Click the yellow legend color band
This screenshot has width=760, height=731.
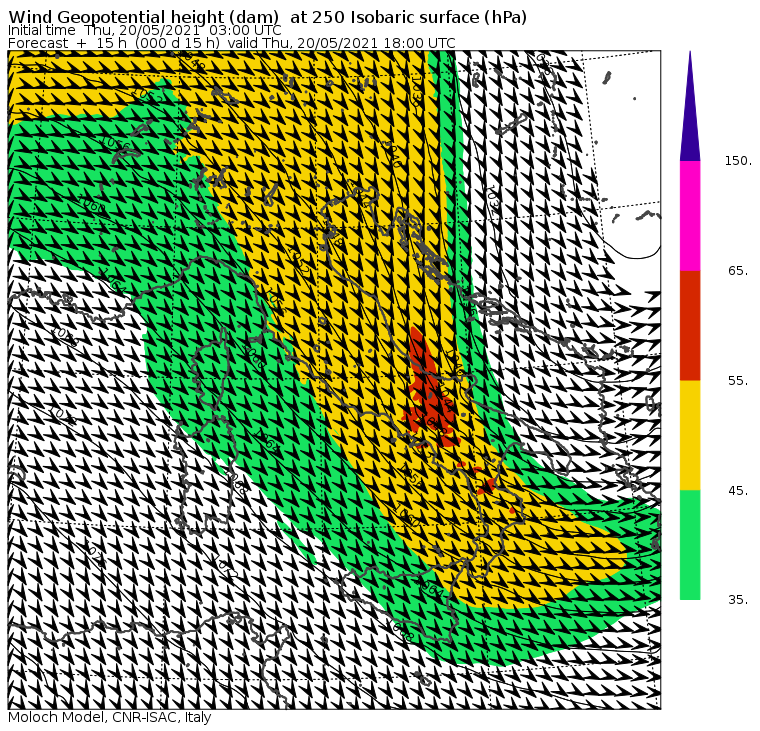(690, 435)
